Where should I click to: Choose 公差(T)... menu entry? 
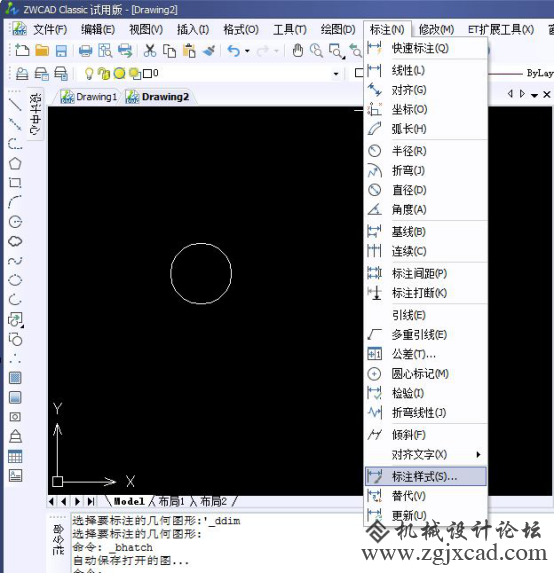(x=426, y=354)
